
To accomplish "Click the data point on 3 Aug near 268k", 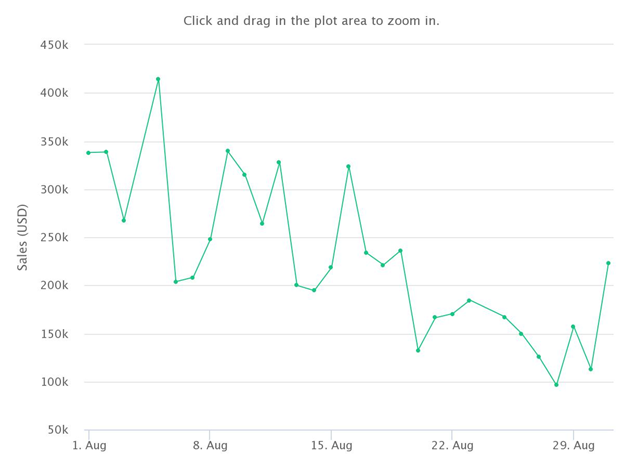I will 124,220.
